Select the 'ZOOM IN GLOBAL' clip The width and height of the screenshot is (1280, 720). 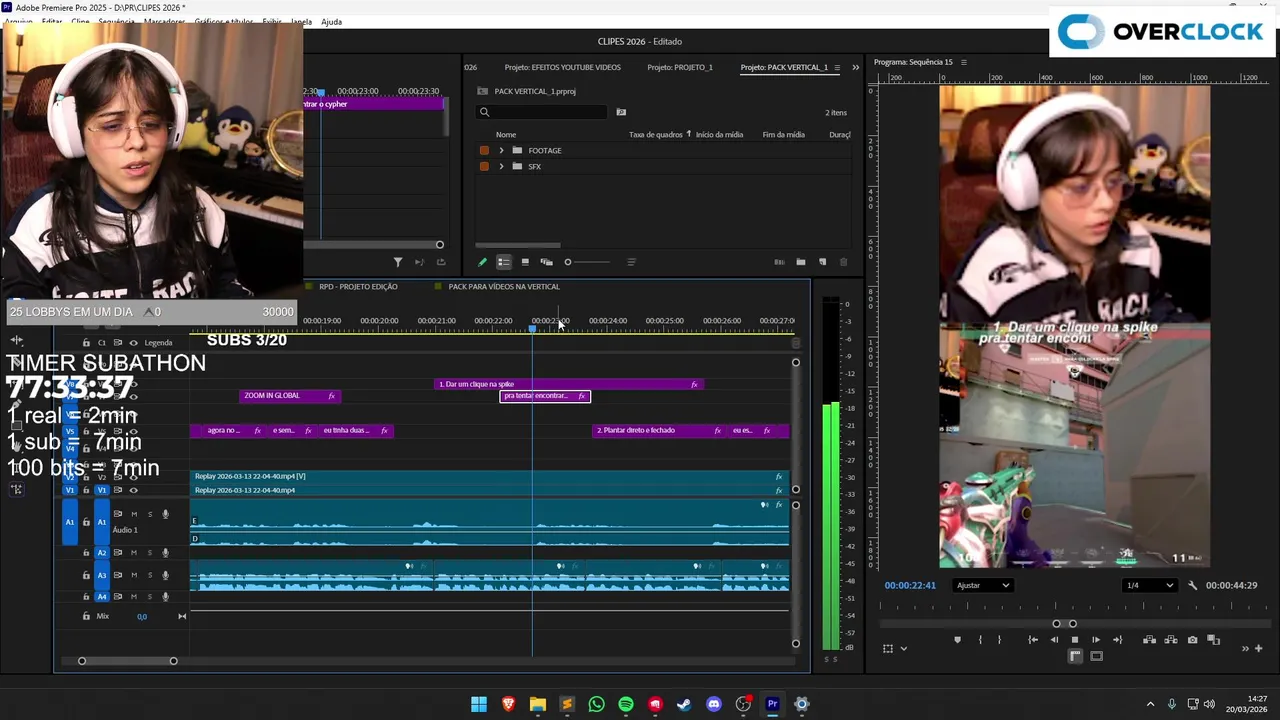pos(290,396)
